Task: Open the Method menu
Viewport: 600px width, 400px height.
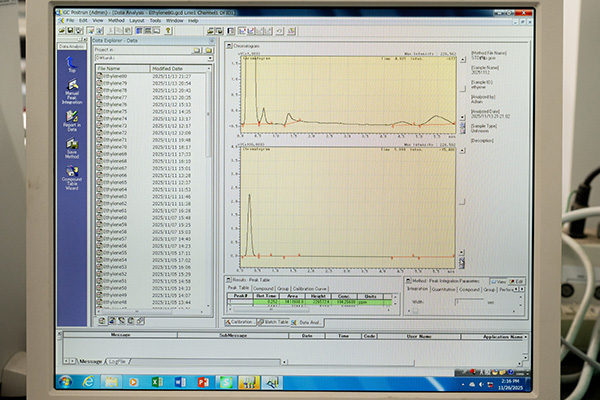Action: click(x=116, y=19)
